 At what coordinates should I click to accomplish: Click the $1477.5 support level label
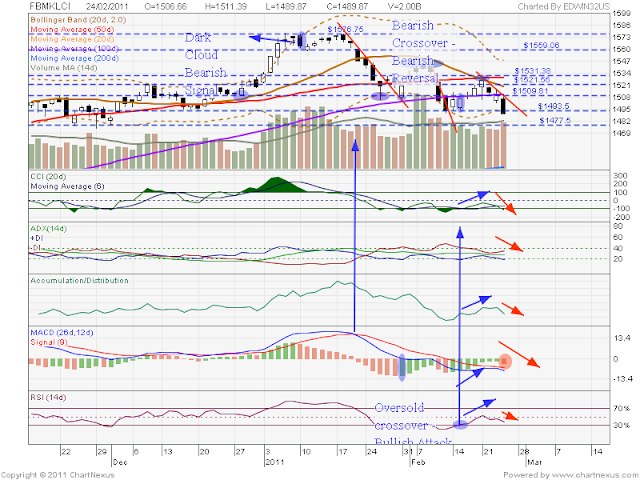tap(555, 121)
